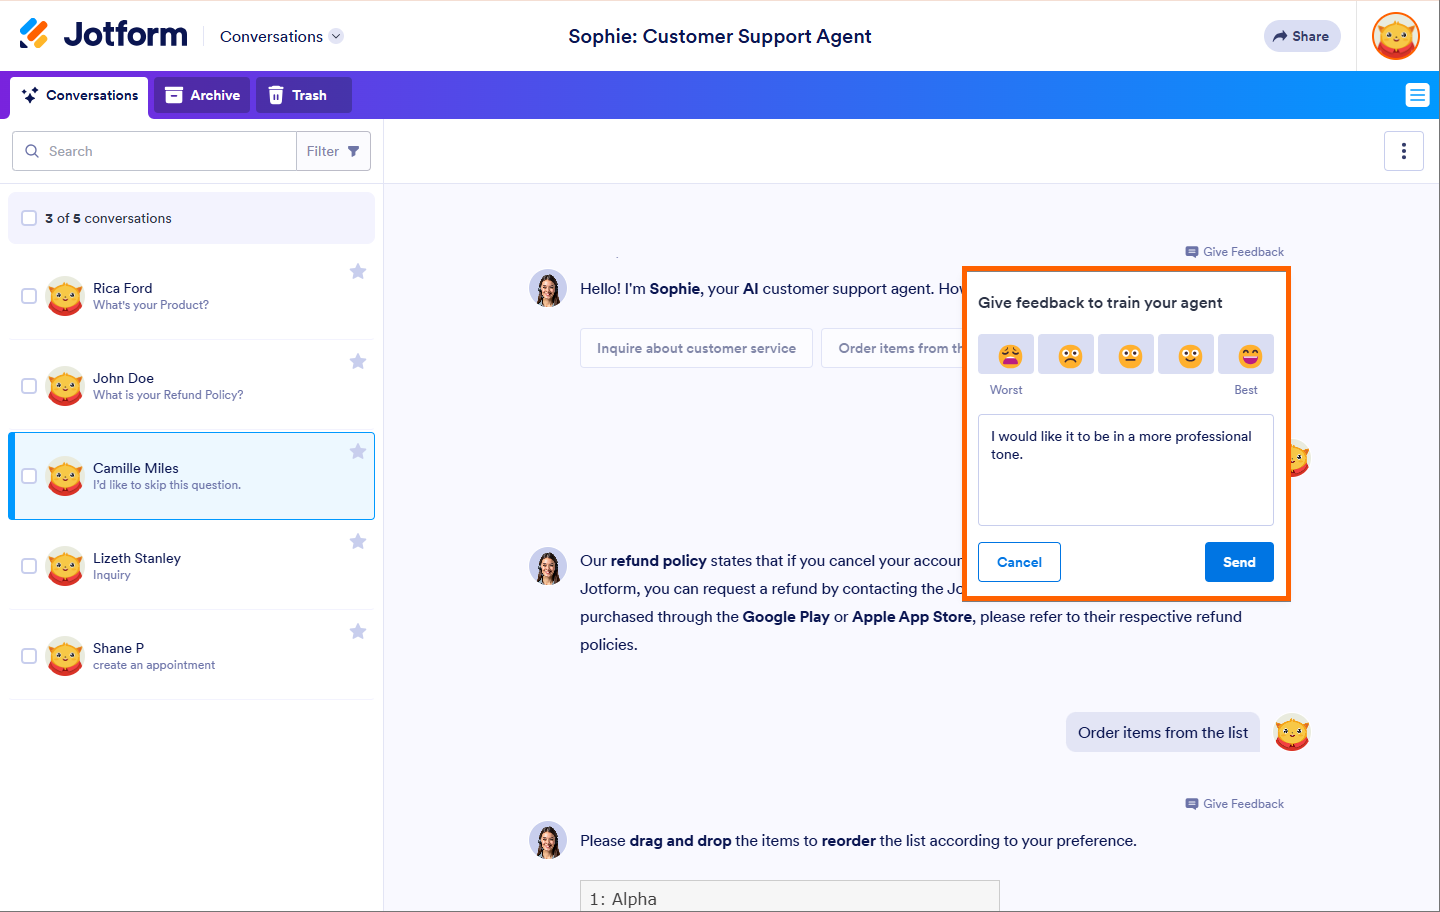This screenshot has height=912, width=1440.
Task: Click the conversation search field
Action: tap(160, 151)
